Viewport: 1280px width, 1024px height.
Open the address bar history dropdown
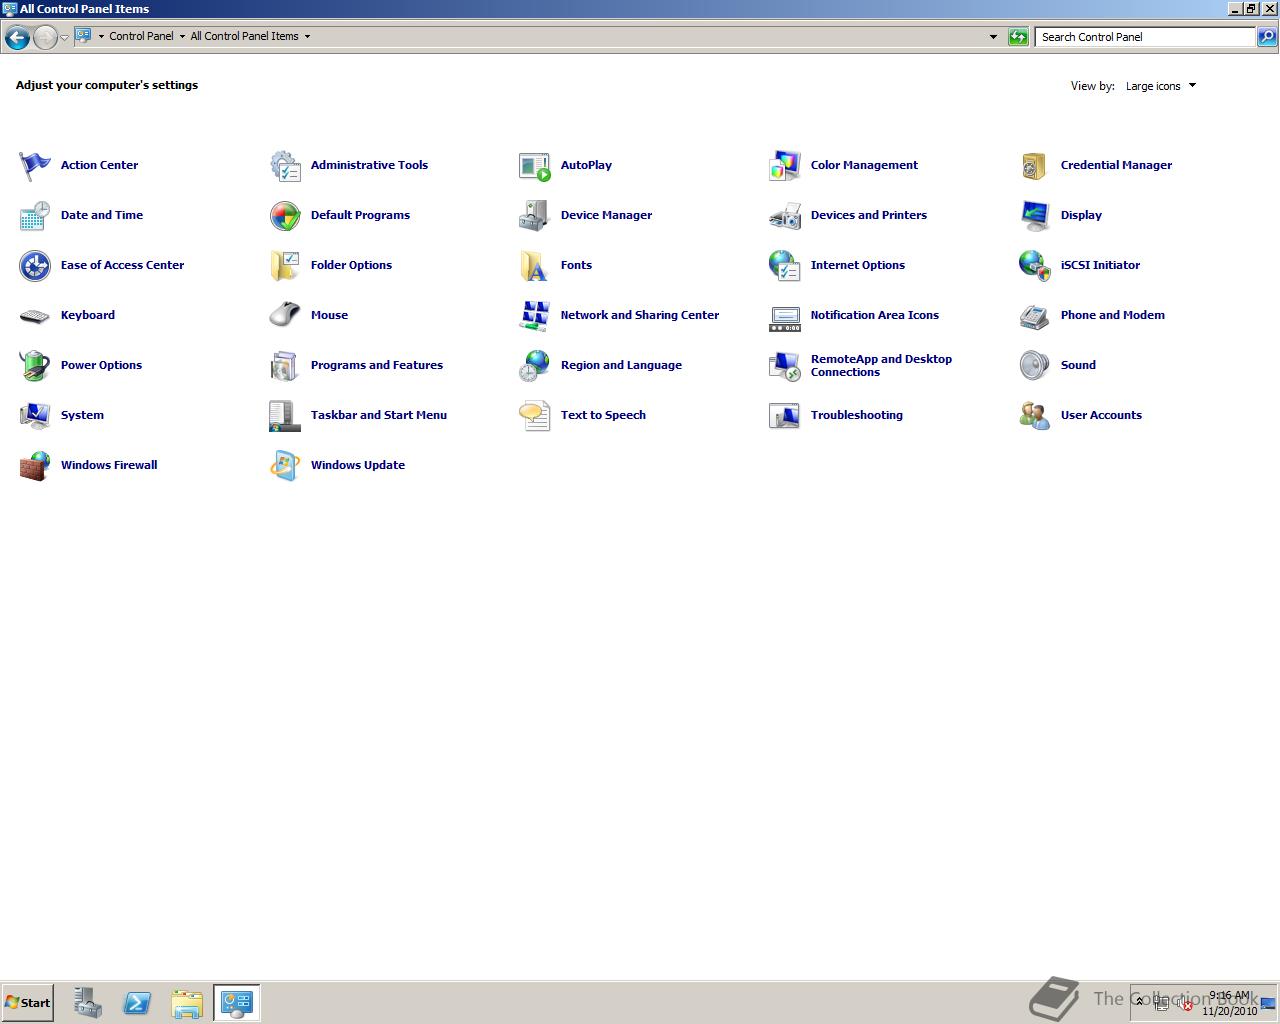pos(993,37)
